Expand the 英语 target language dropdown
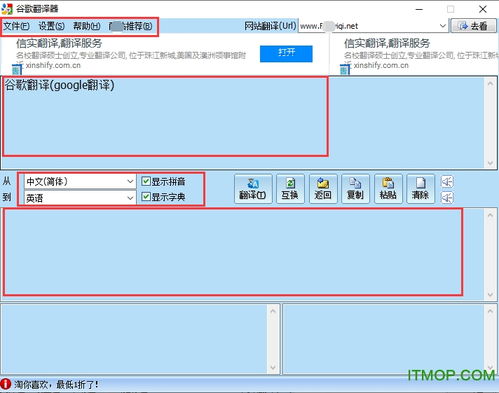 coord(80,198)
